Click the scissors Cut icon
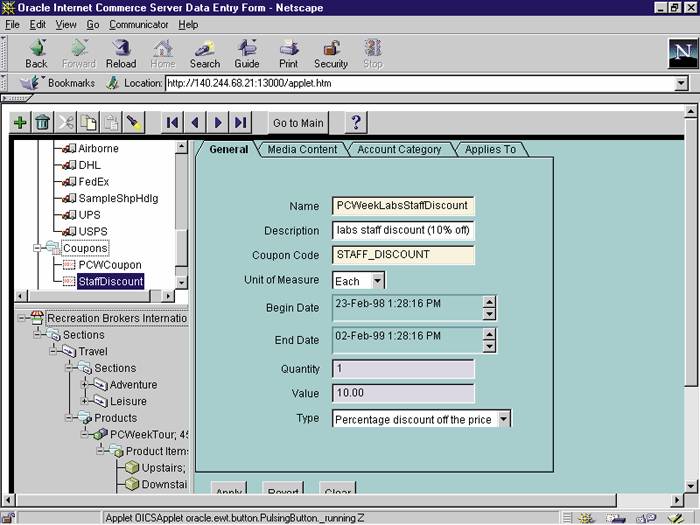700x525 pixels. pyautogui.click(x=66, y=122)
